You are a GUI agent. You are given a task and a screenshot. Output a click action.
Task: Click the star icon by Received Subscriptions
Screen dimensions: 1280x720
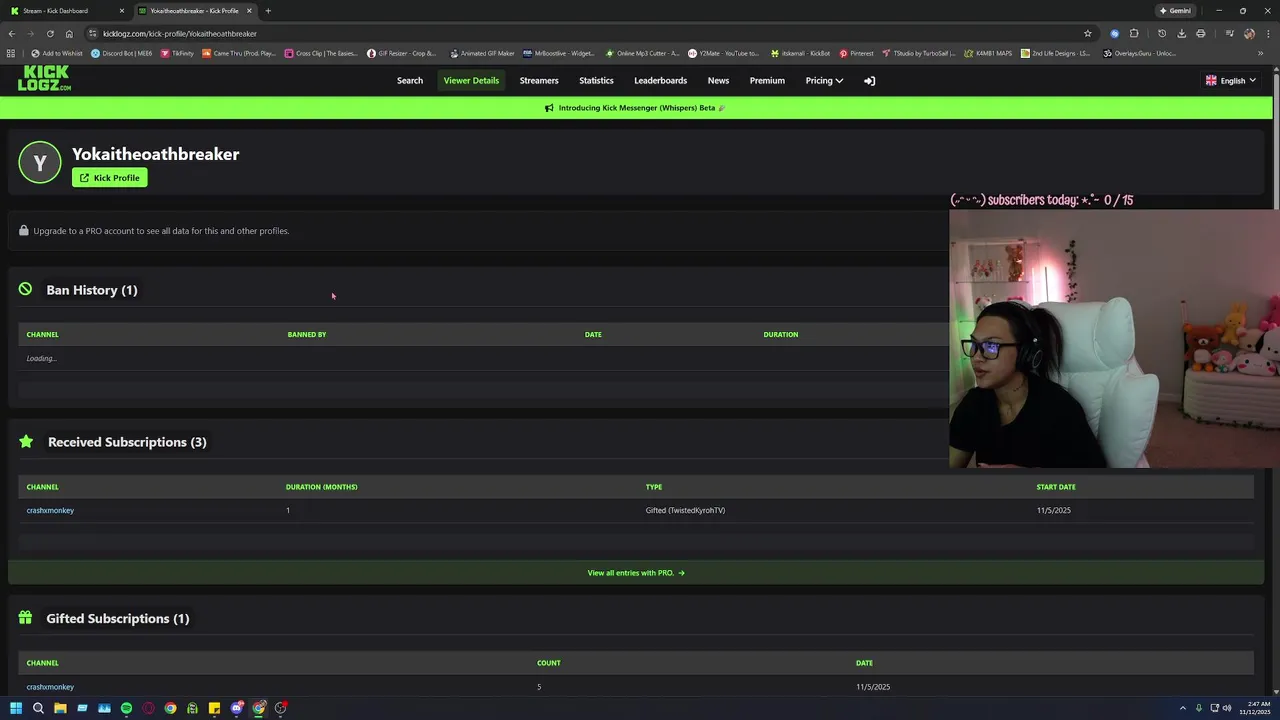pos(26,441)
